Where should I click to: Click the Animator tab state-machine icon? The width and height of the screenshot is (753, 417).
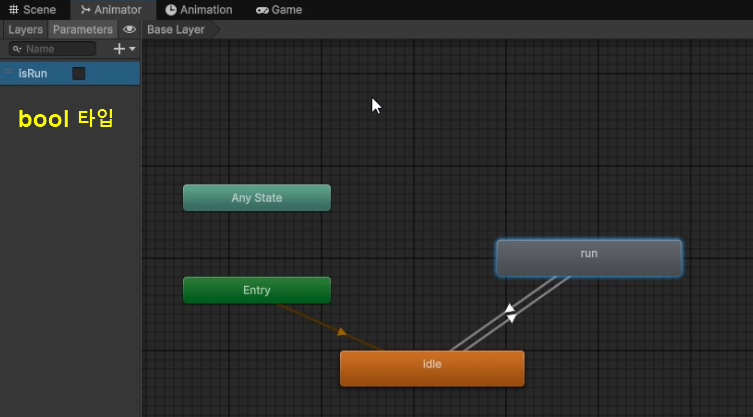click(x=85, y=10)
